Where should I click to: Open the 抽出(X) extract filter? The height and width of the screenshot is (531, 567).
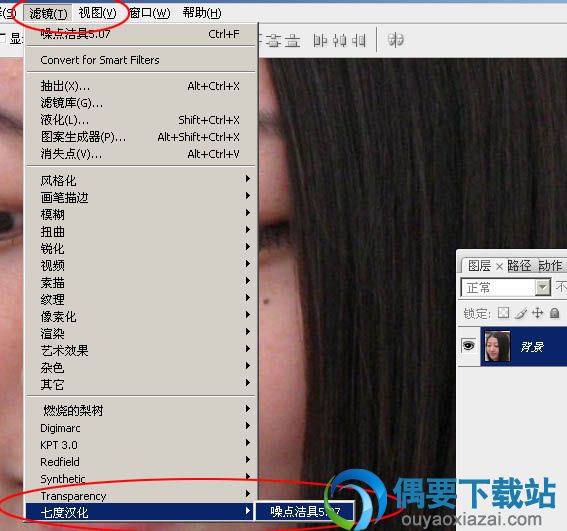click(x=141, y=86)
